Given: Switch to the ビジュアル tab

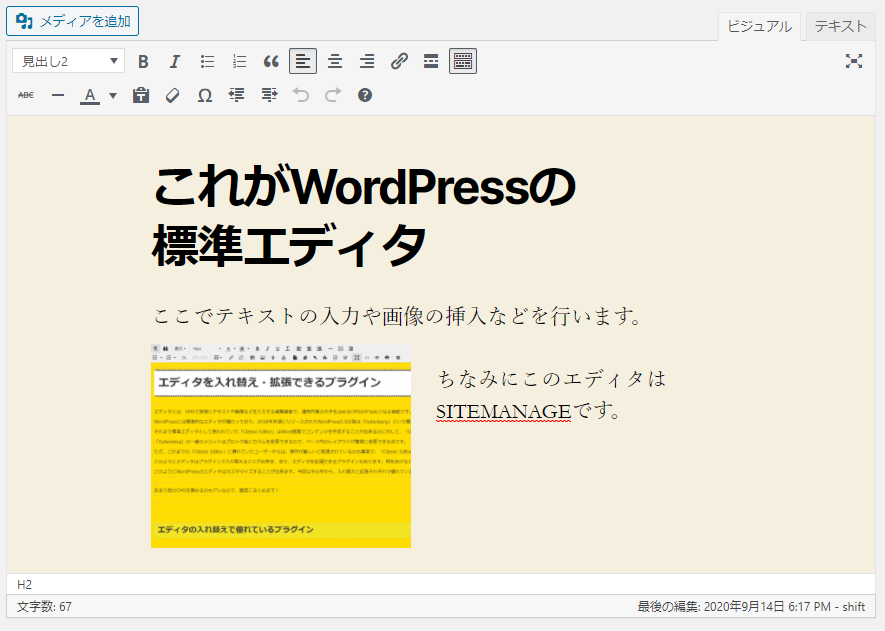Looking at the screenshot, I should click(759, 27).
